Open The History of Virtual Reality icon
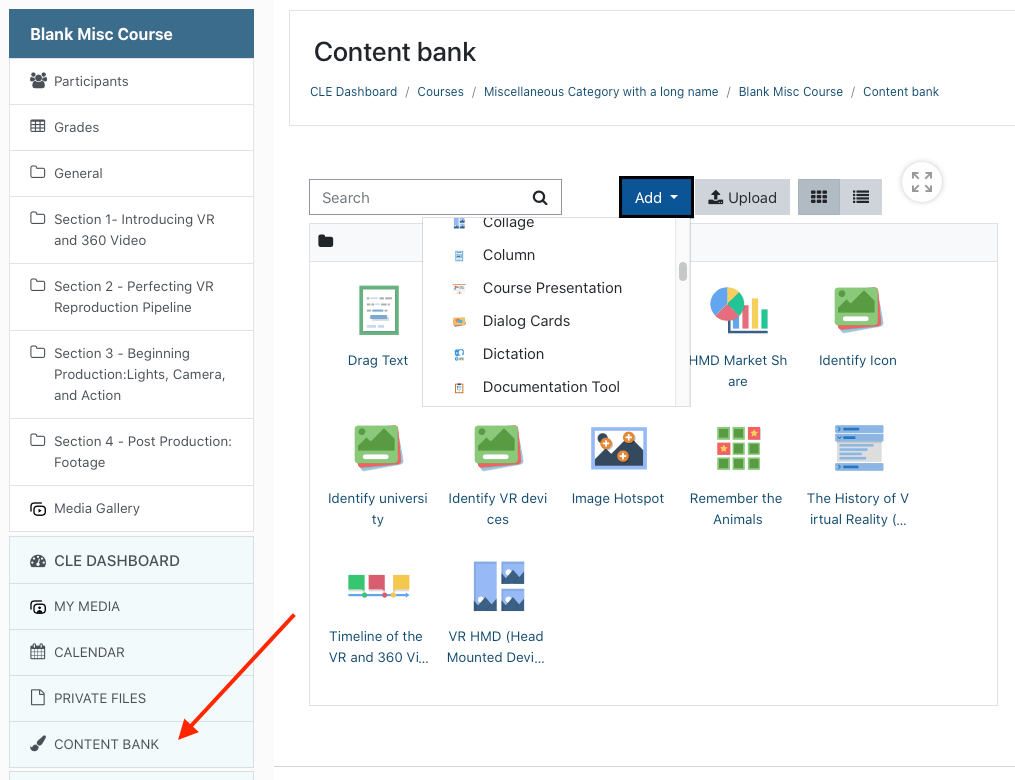This screenshot has width=1015, height=780. [x=859, y=448]
